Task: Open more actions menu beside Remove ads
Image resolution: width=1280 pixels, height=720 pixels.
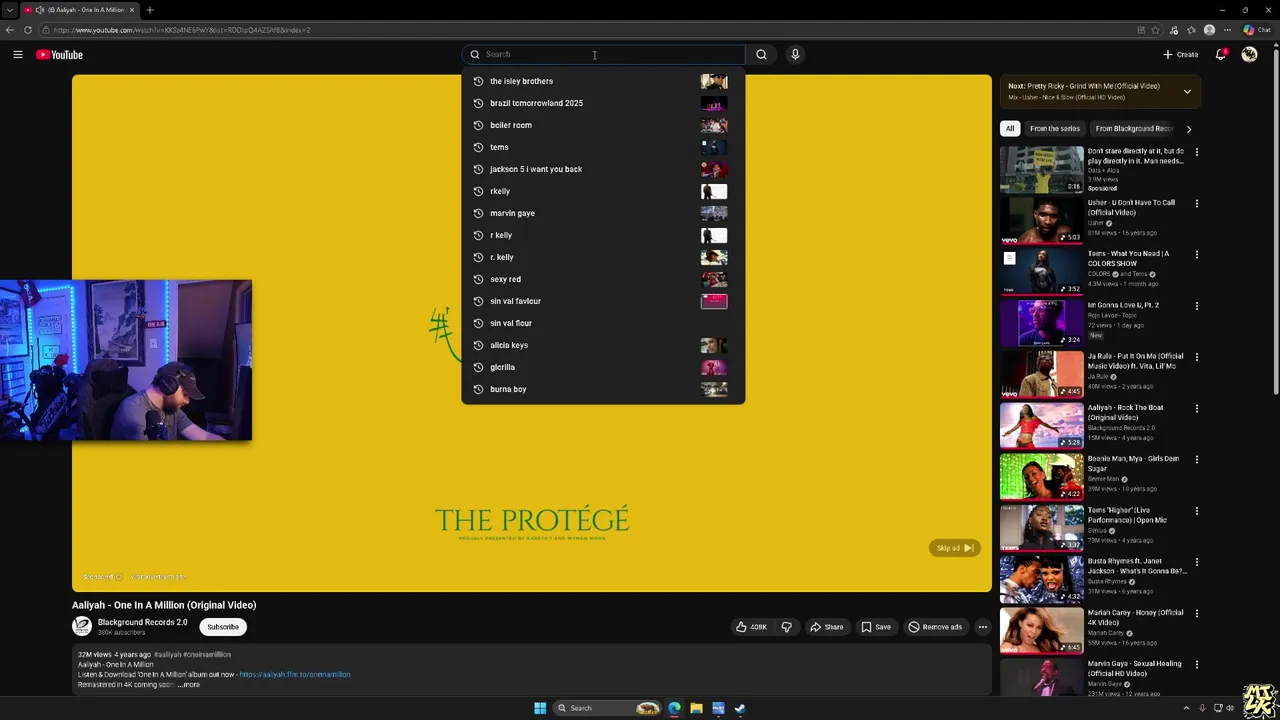Action: coord(983,627)
